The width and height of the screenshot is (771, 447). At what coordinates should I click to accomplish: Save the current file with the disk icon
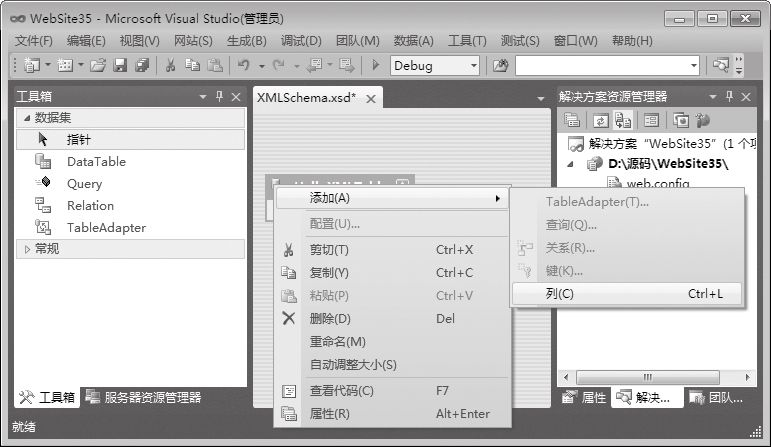(x=120, y=65)
